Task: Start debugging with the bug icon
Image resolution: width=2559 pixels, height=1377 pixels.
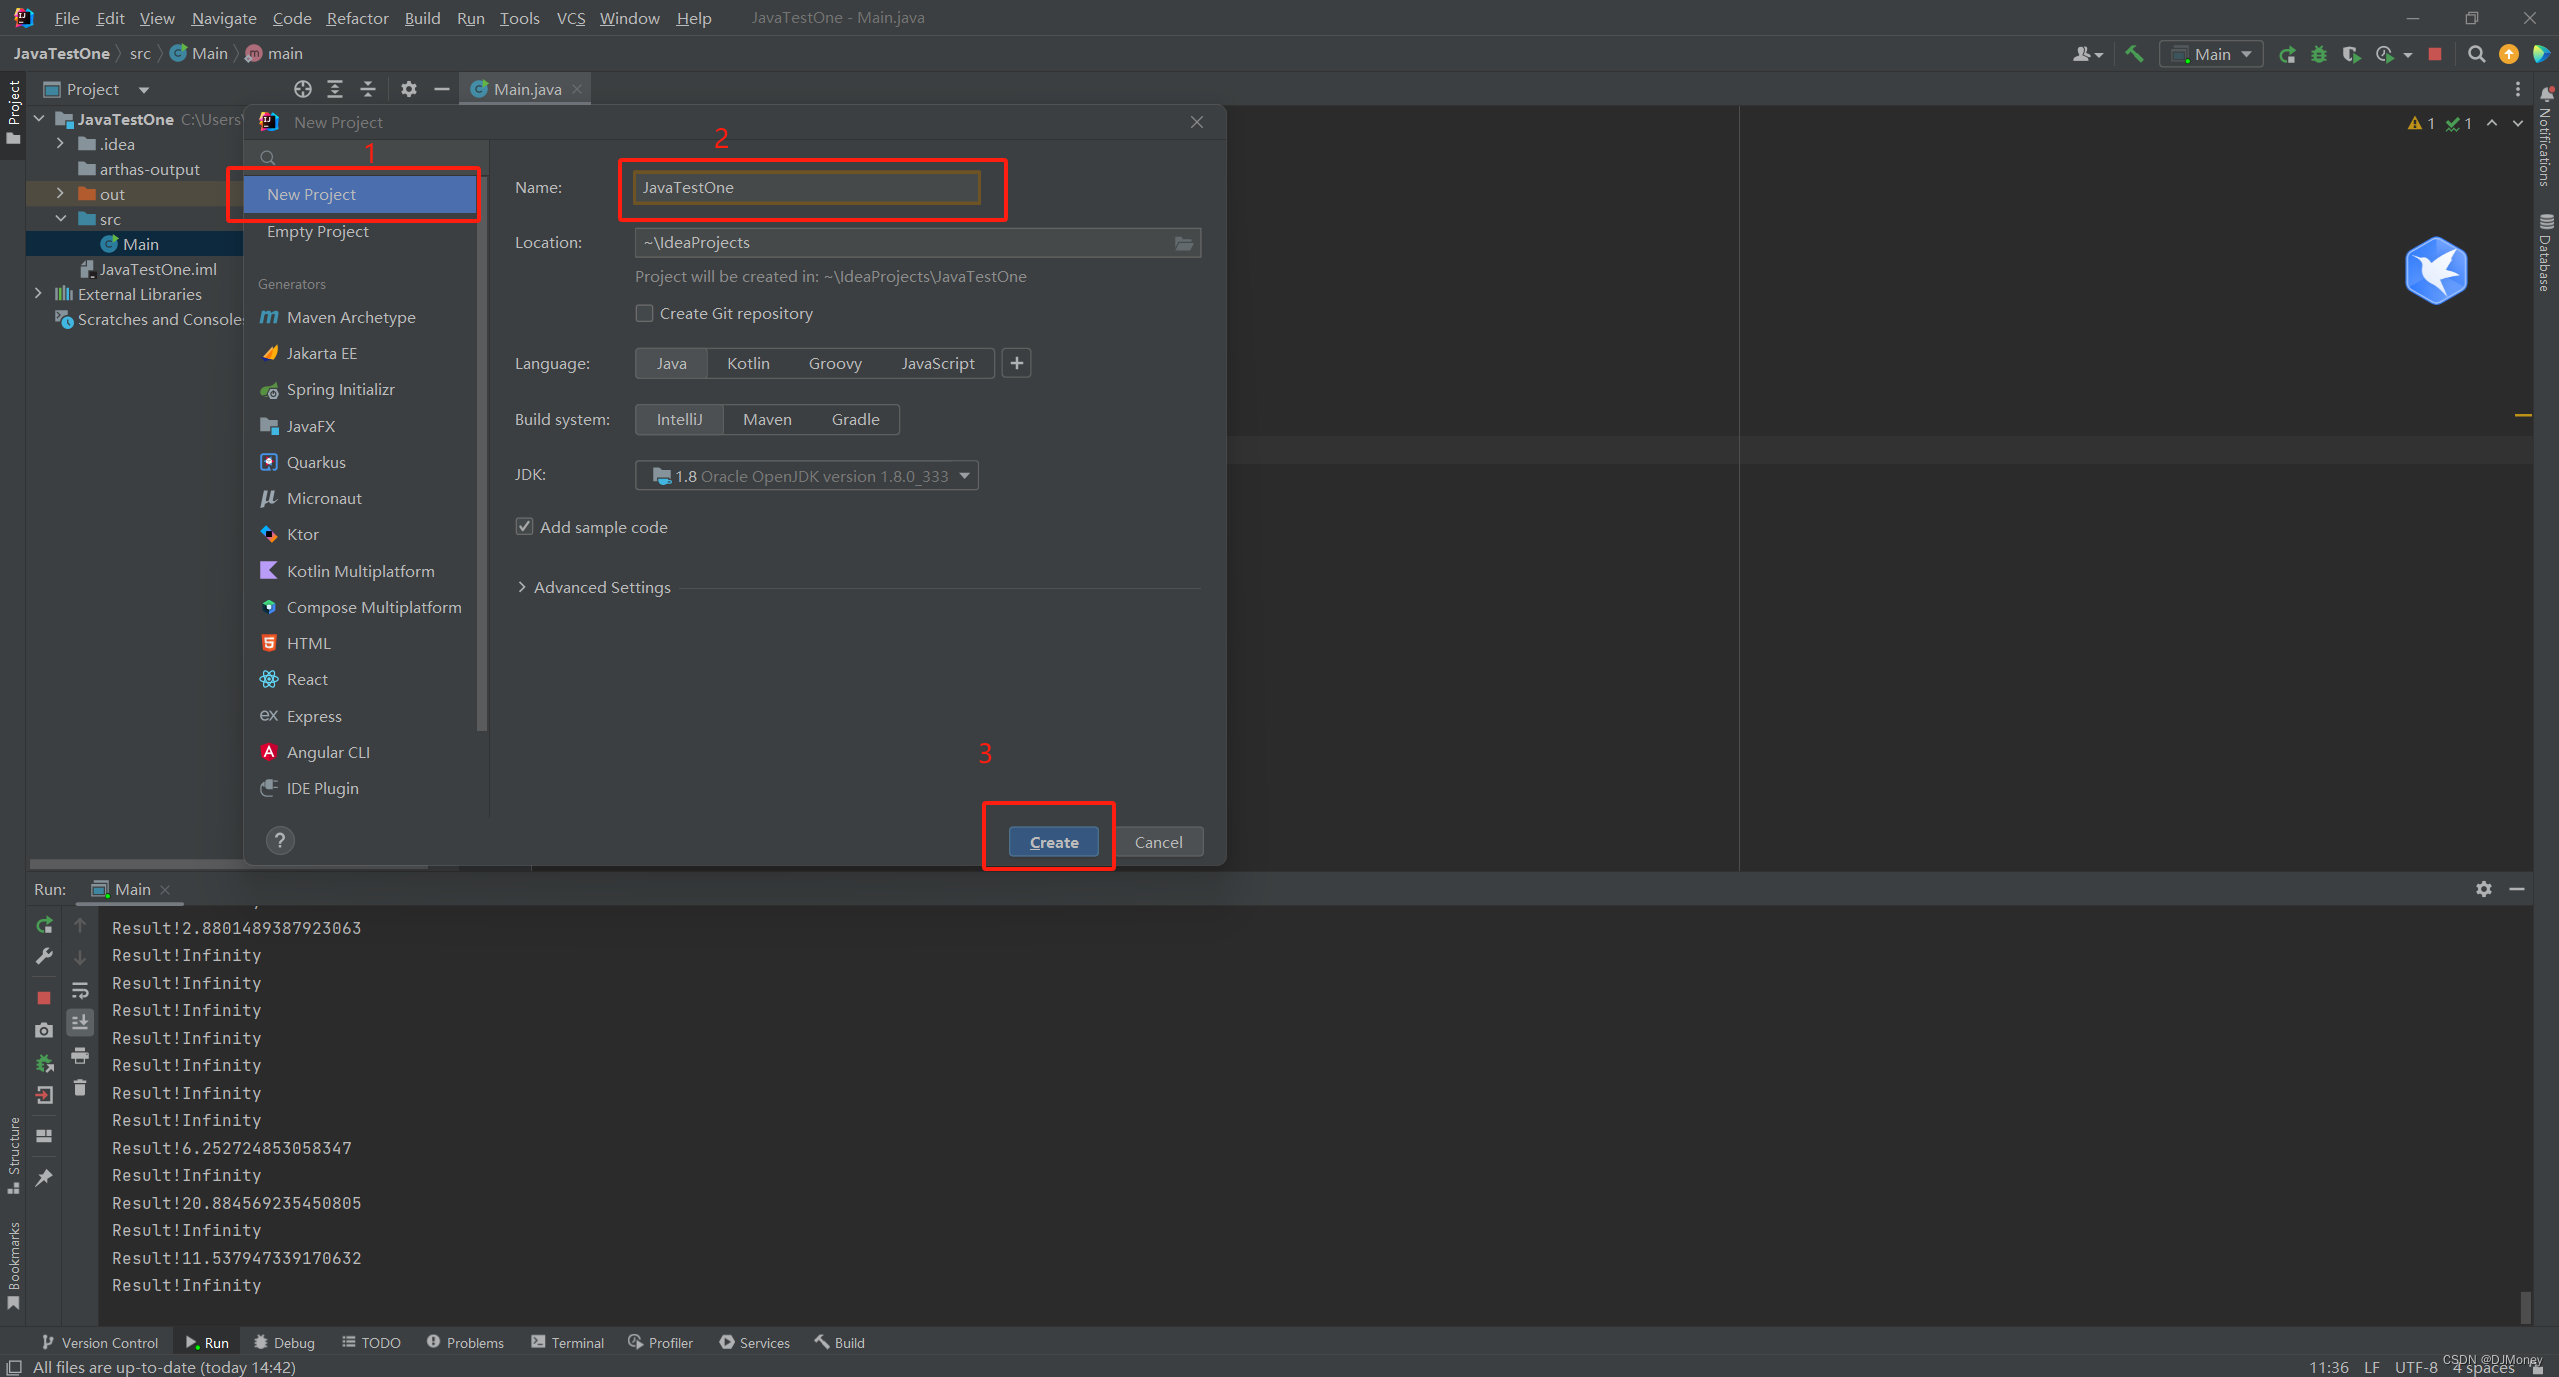Action: click(x=2318, y=54)
